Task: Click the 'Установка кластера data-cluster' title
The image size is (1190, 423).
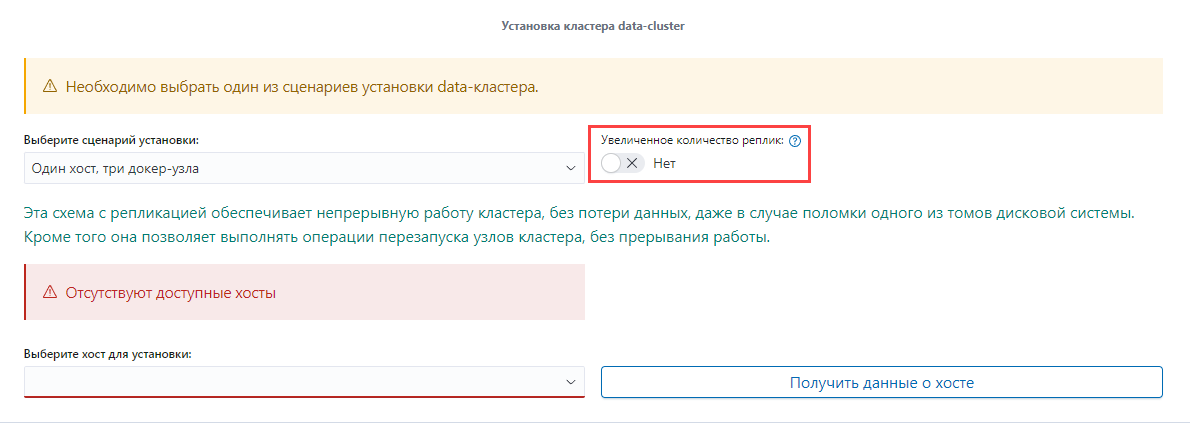Action: [593, 26]
